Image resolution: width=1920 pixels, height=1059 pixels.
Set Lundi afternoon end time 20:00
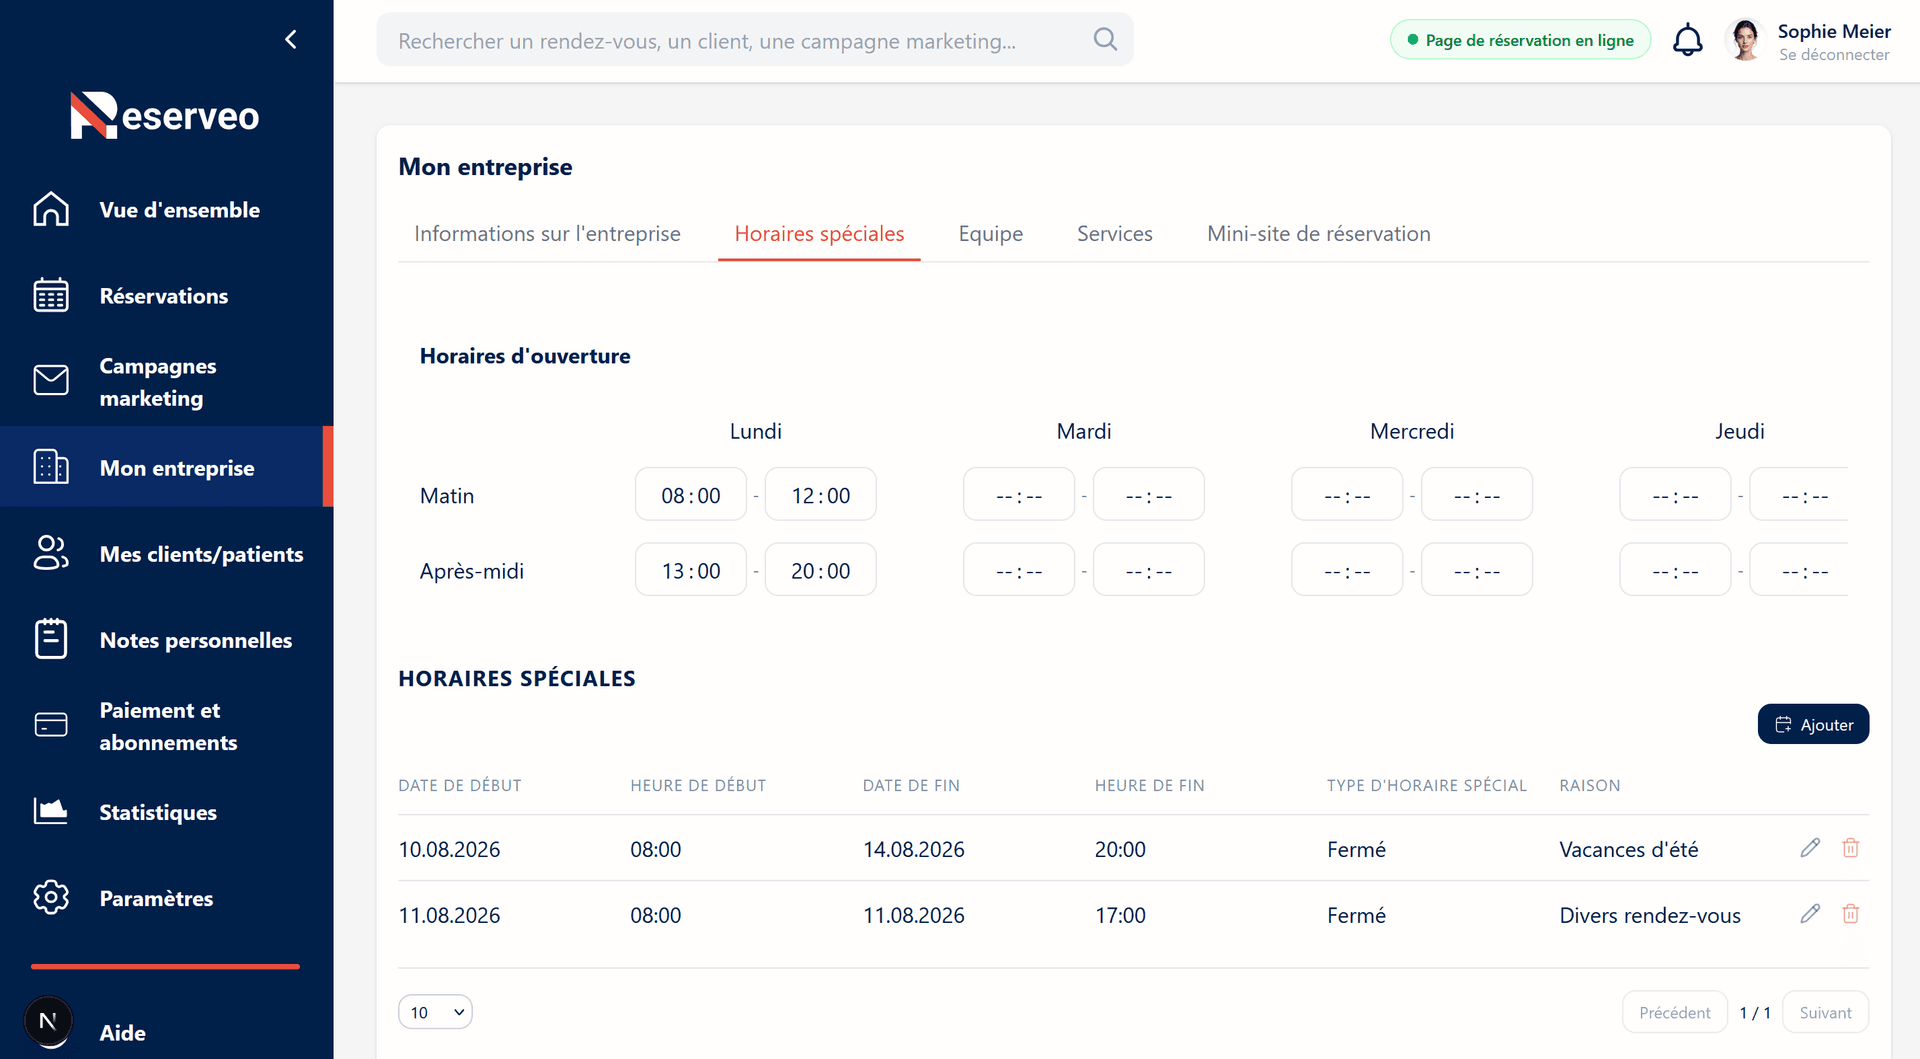pos(821,570)
